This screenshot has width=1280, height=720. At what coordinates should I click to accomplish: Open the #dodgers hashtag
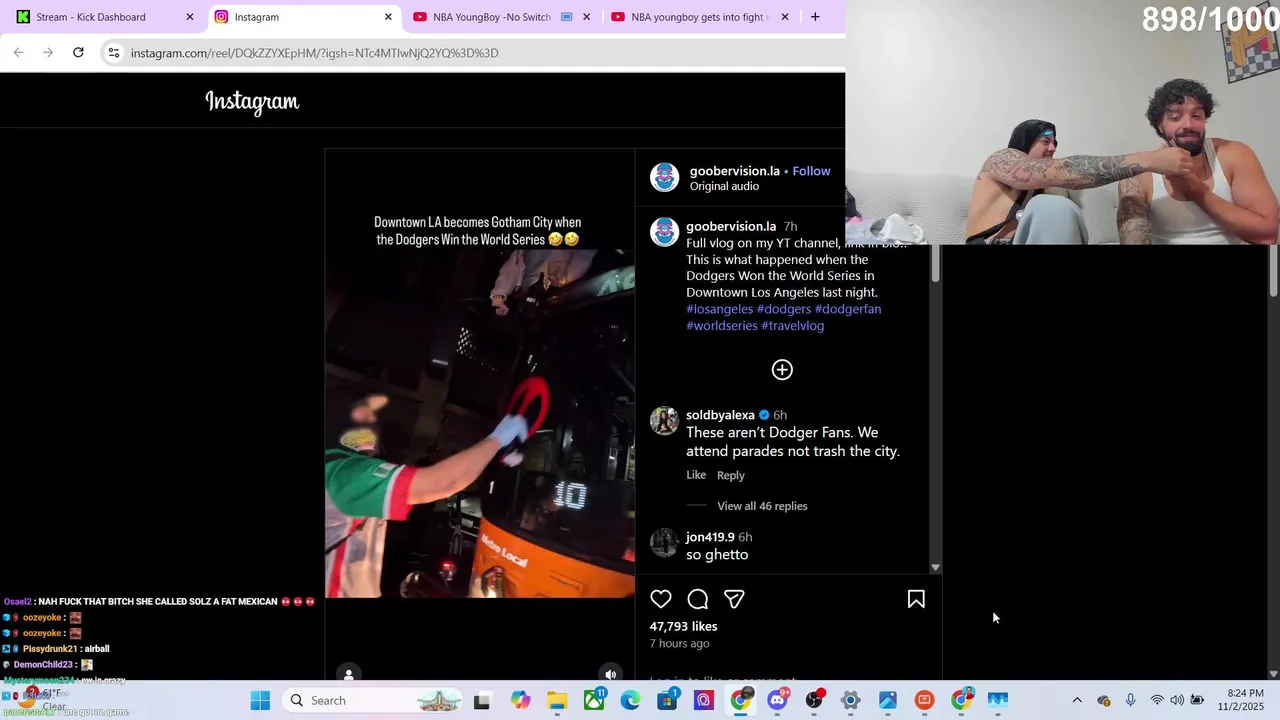tap(784, 309)
